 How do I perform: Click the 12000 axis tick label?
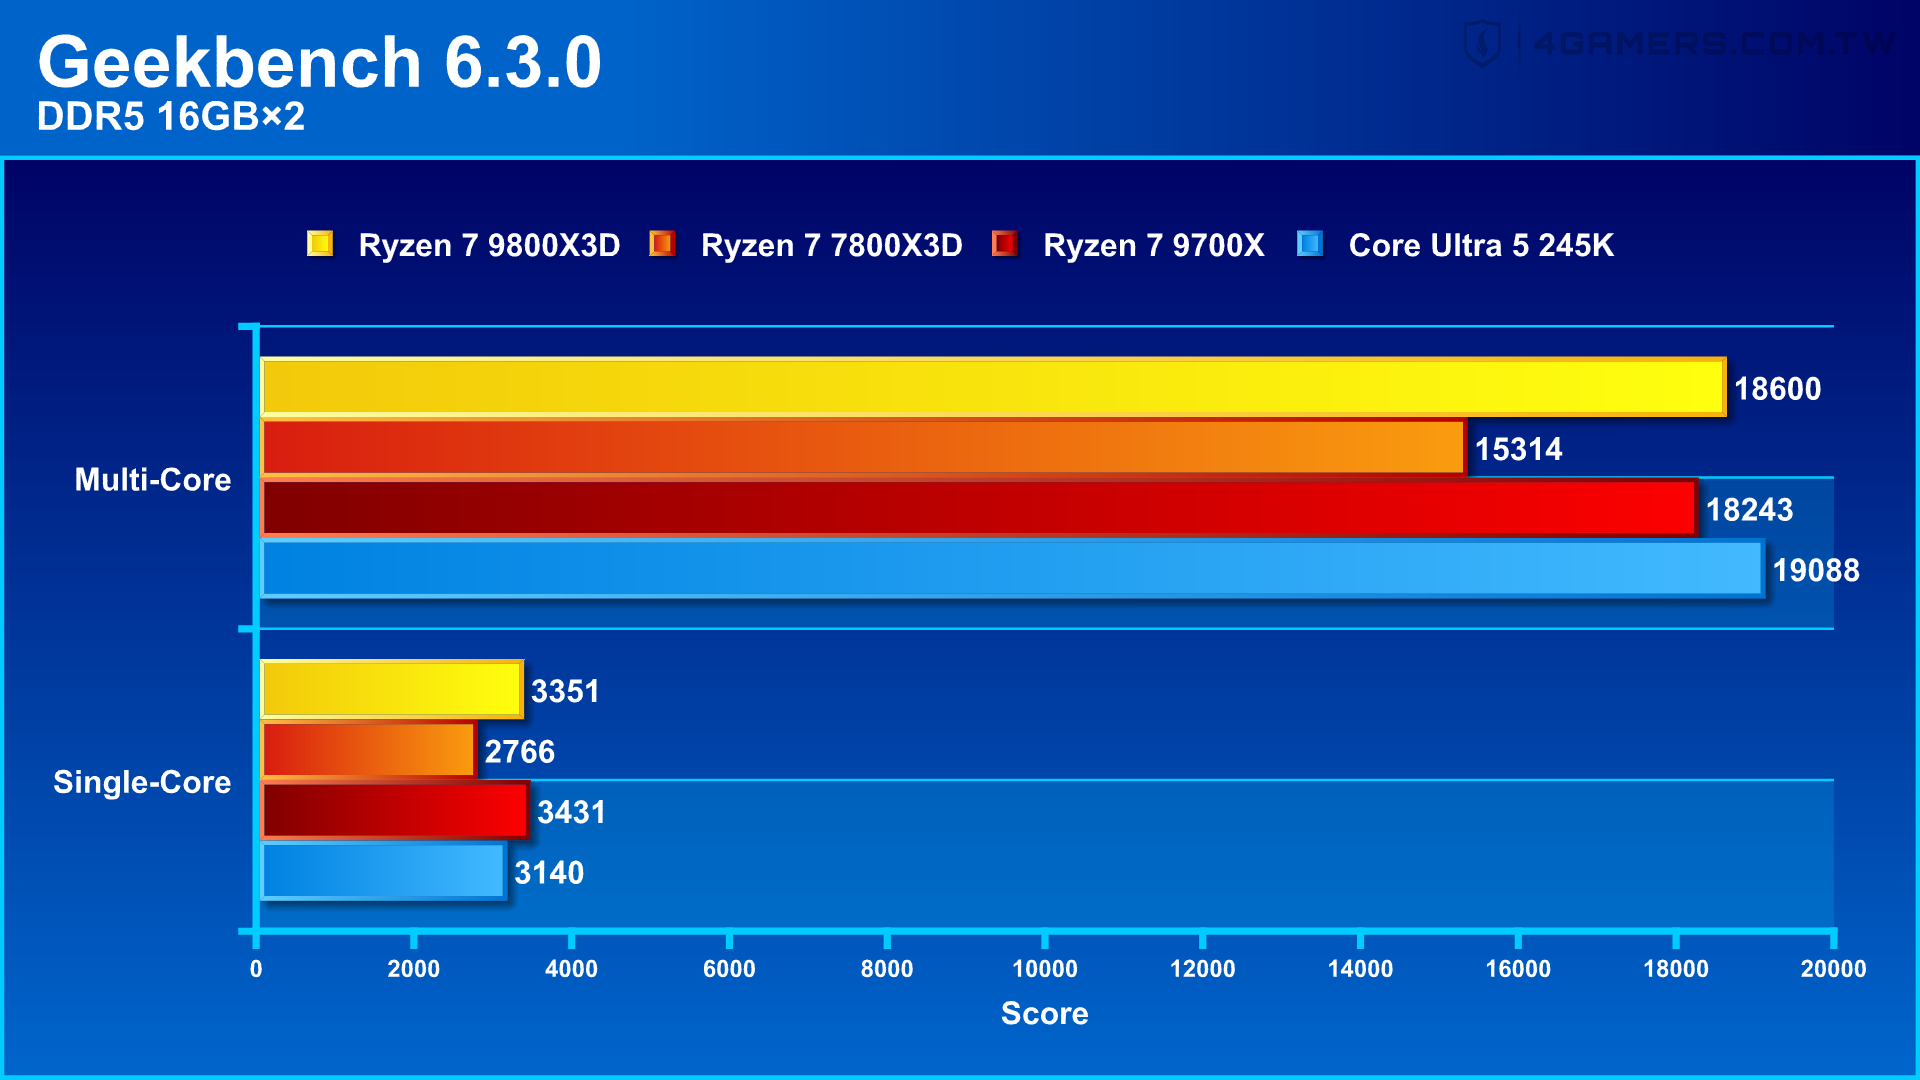[1203, 969]
